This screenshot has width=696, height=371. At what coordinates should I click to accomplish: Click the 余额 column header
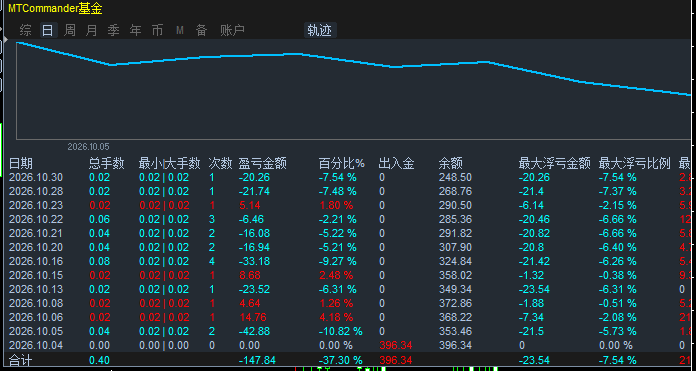pyautogui.click(x=451, y=163)
